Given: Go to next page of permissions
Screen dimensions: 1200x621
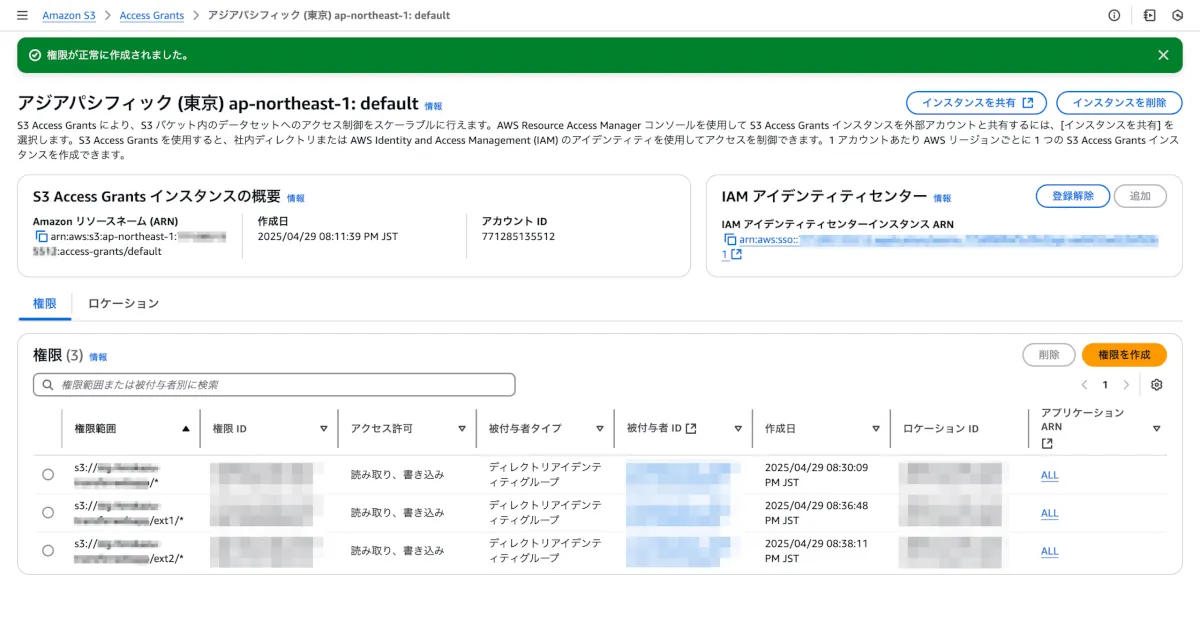Looking at the screenshot, I should pos(1126,385).
